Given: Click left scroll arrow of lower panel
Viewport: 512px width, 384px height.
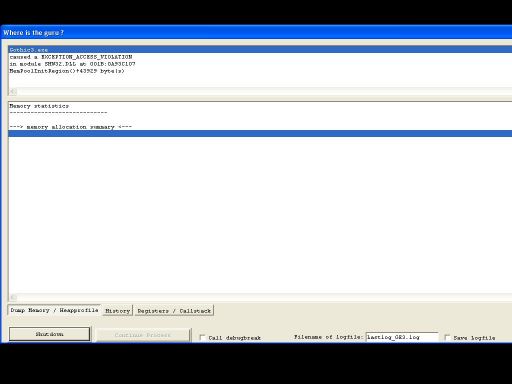Looking at the screenshot, I should coord(13,297).
